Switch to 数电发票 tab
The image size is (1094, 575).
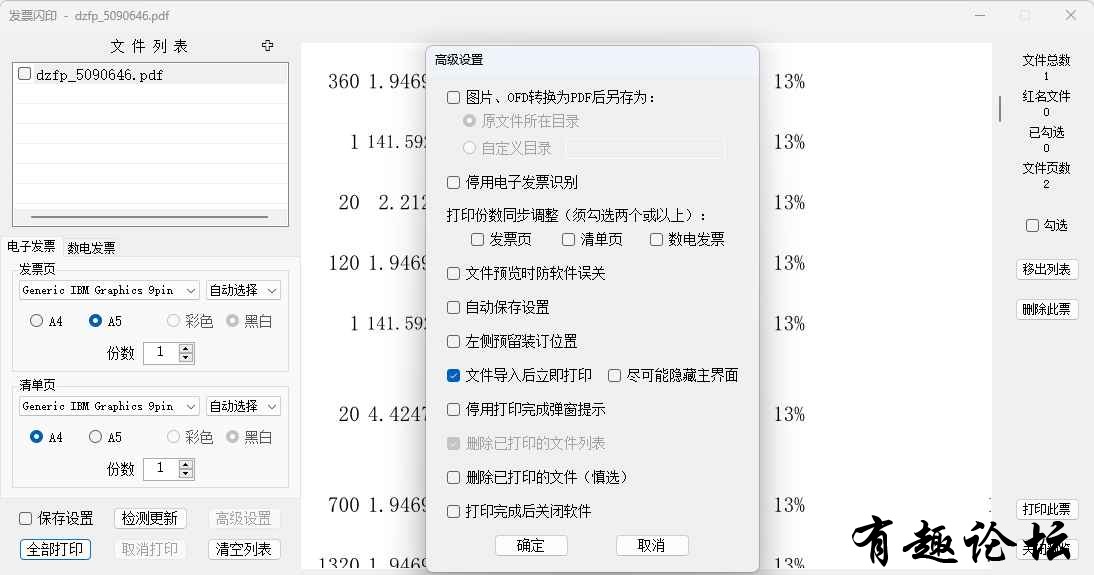[x=91, y=248]
